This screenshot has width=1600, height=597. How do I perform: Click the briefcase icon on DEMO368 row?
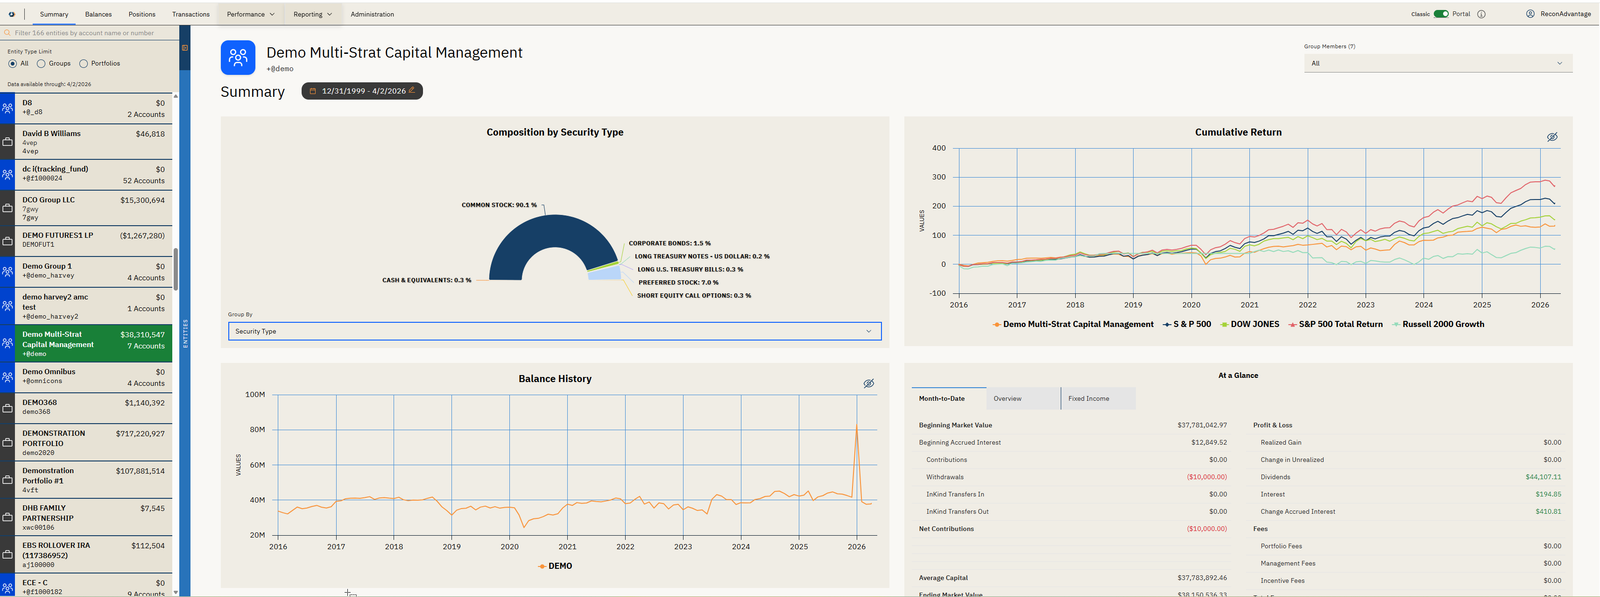coord(7,408)
